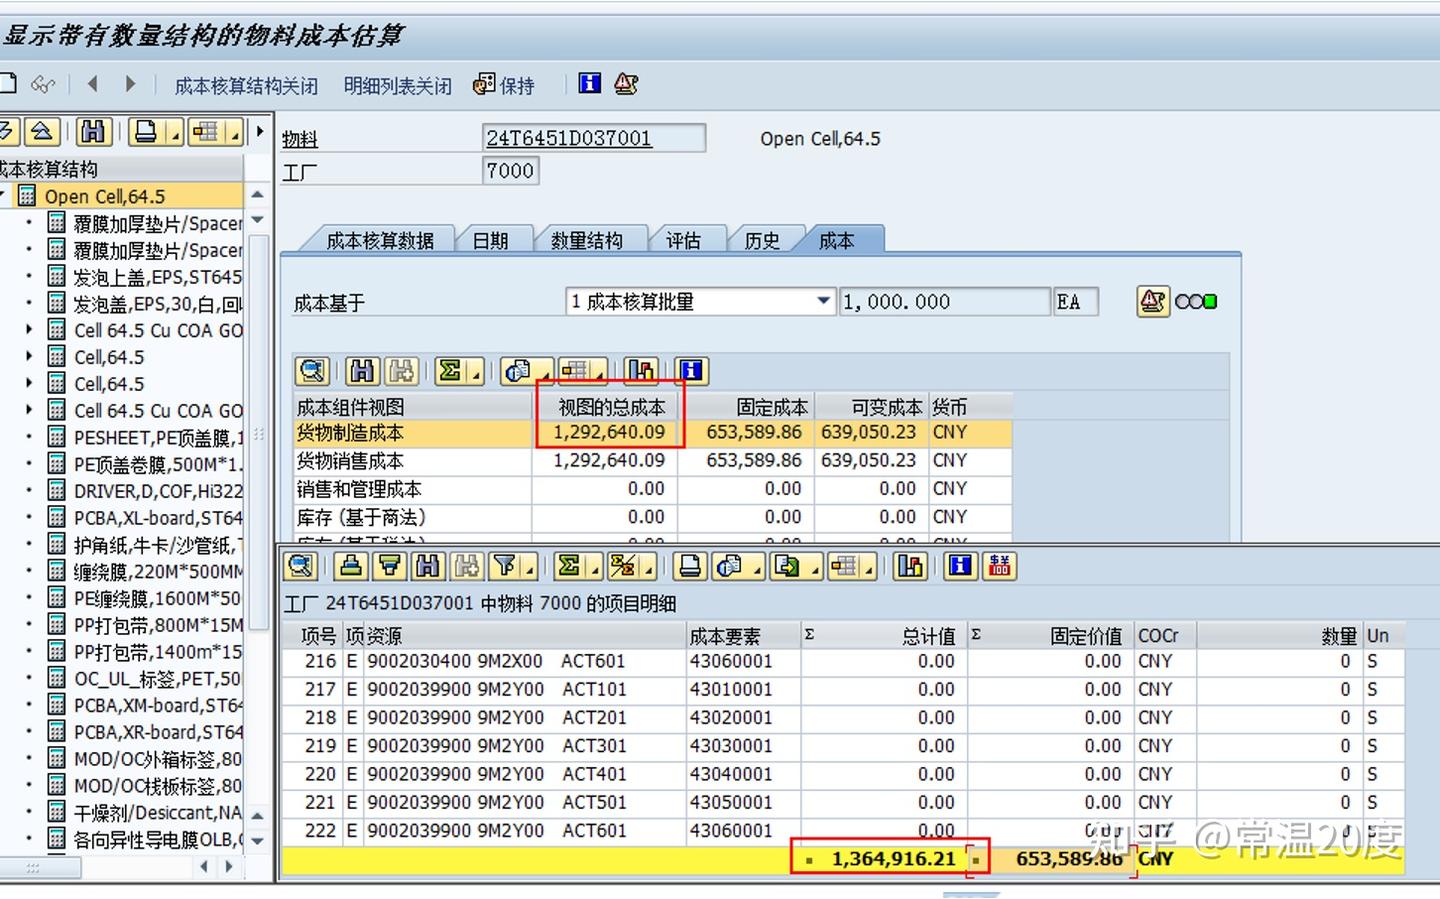Click the currency (¥100) conversion icon
This screenshot has height=899, width=1440.
[1000, 566]
